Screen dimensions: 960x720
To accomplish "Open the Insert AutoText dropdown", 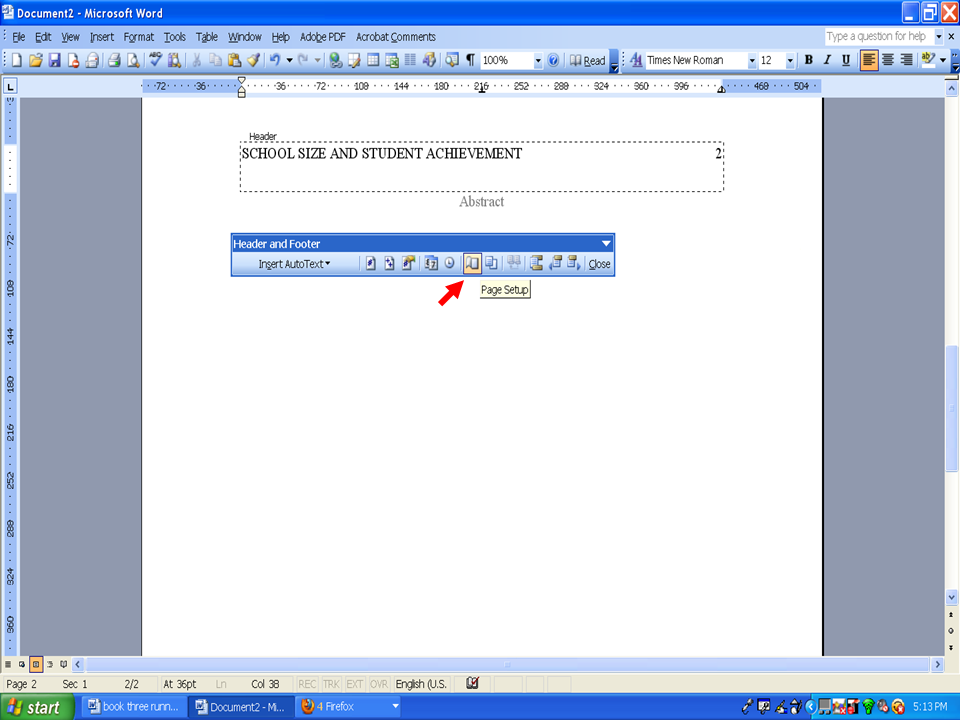I will pos(294,264).
